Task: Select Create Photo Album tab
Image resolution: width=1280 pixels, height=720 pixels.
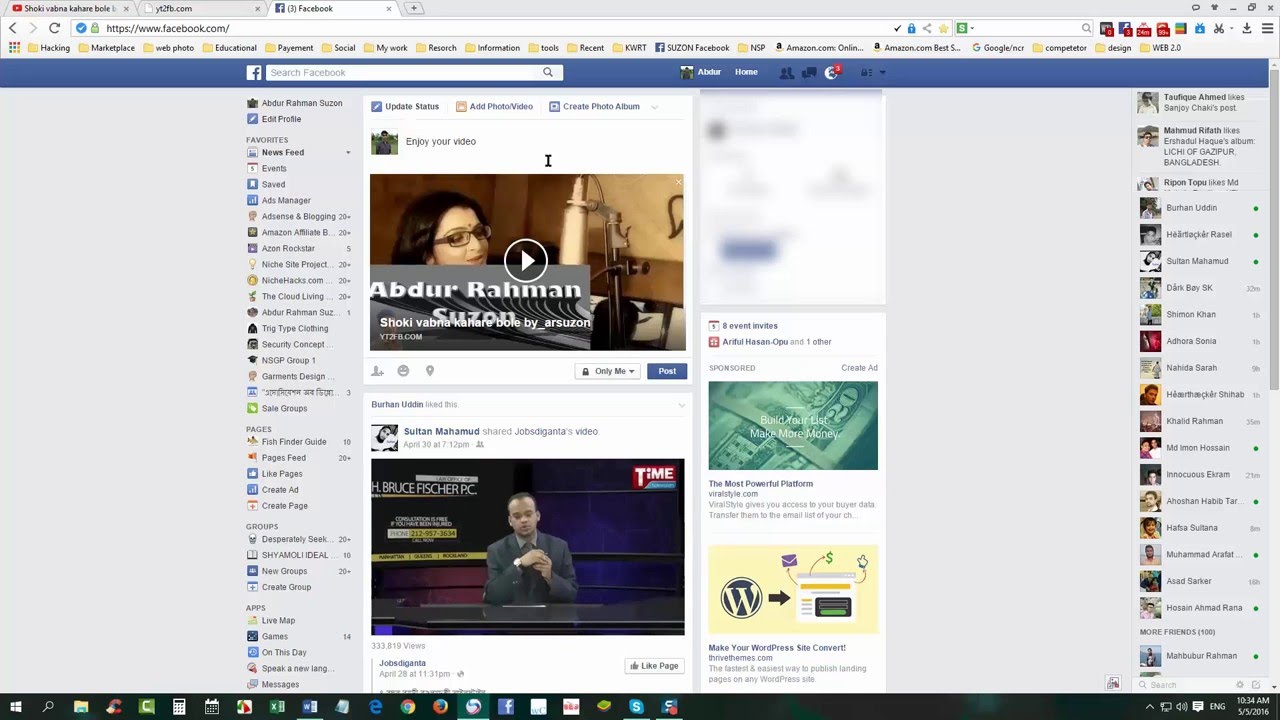Action: [594, 107]
